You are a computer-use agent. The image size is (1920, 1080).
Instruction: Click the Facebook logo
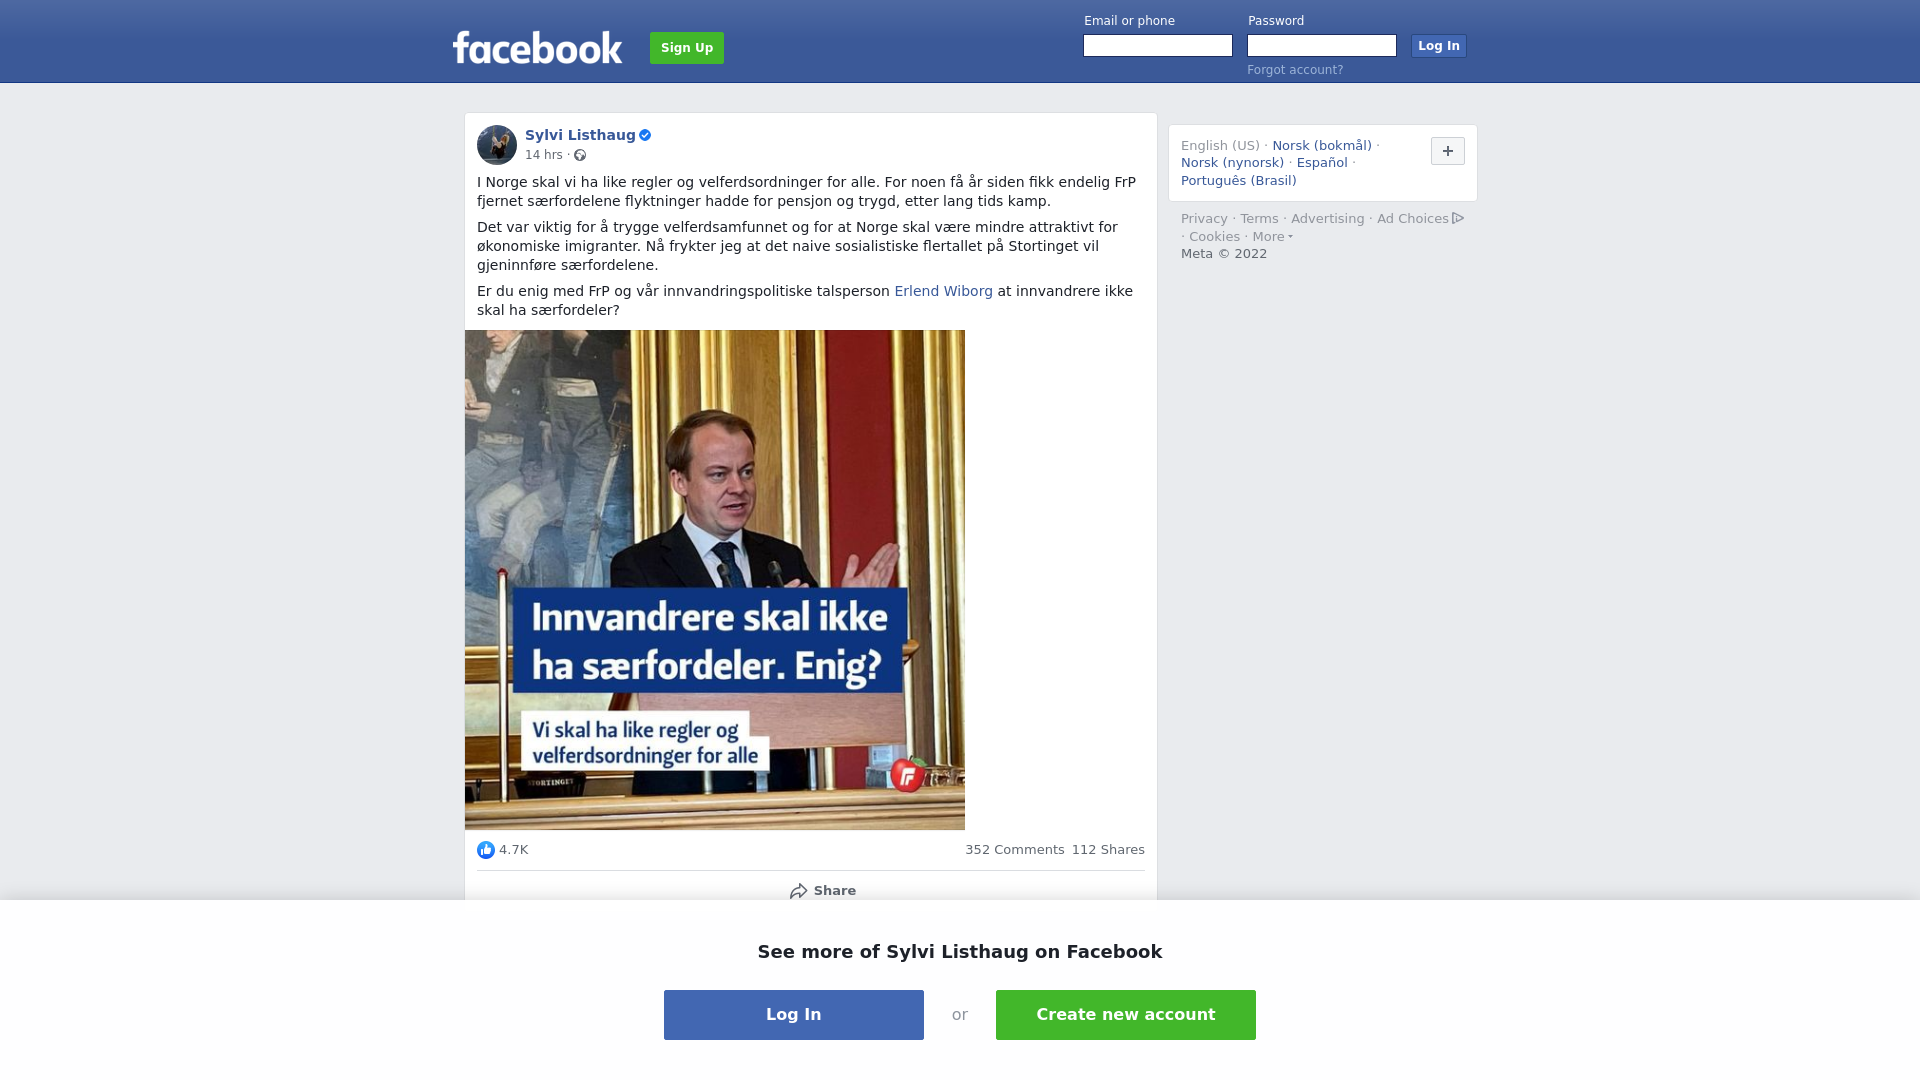coord(537,47)
